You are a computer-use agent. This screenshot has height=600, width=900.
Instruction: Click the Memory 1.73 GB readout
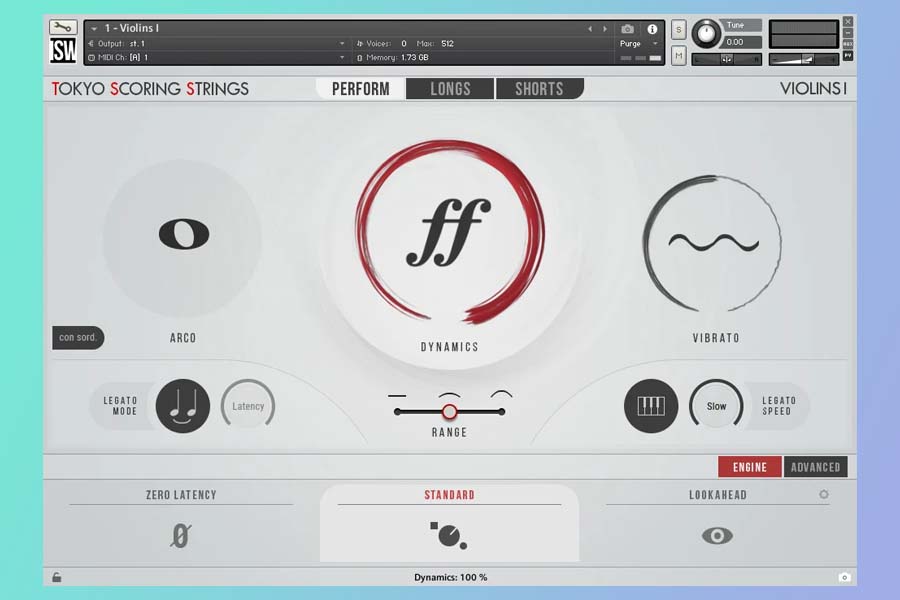pyautogui.click(x=393, y=57)
